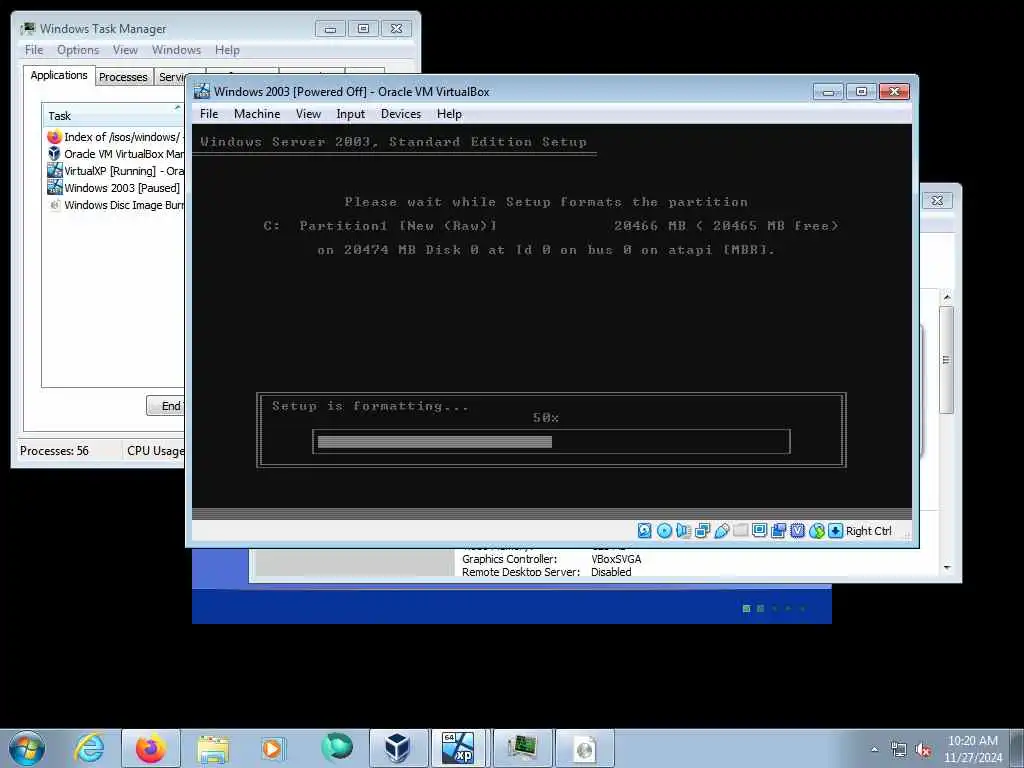This screenshot has width=1024, height=768.
Task: Switch to Firefox from the taskbar
Action: point(151,748)
